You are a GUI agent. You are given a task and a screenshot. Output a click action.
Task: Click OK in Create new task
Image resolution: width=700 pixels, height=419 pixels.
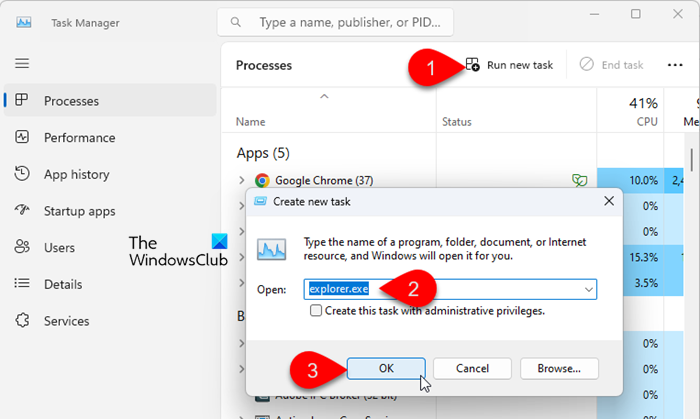[x=386, y=369]
